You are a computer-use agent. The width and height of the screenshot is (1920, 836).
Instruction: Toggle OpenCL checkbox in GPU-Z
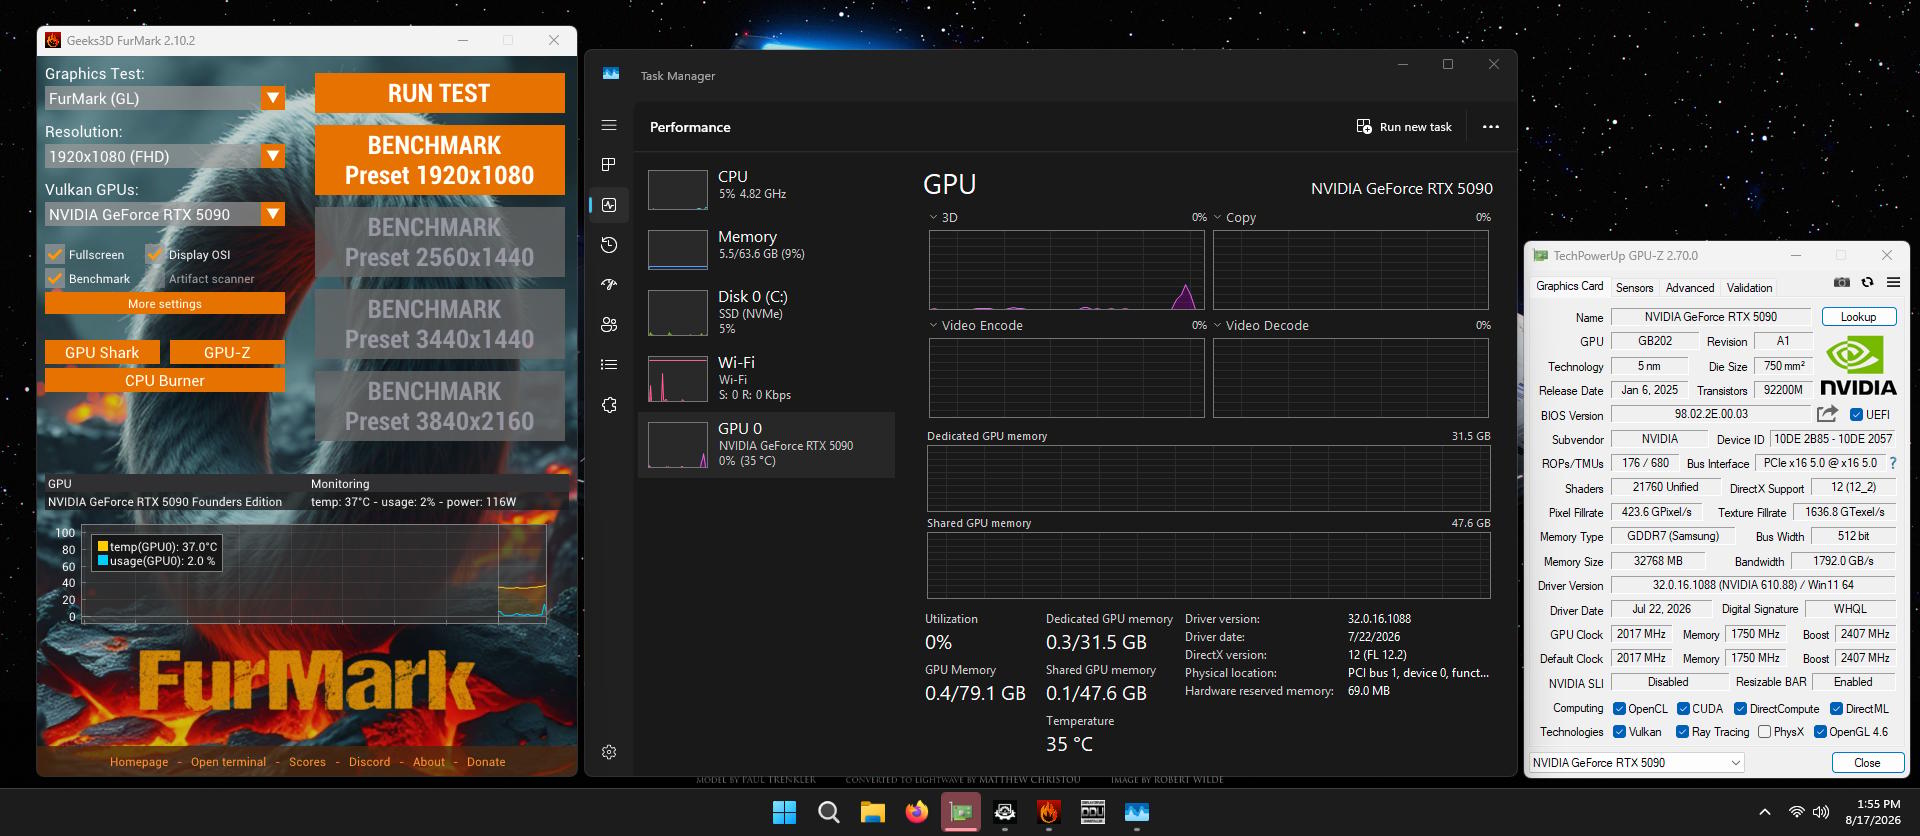(x=1619, y=709)
